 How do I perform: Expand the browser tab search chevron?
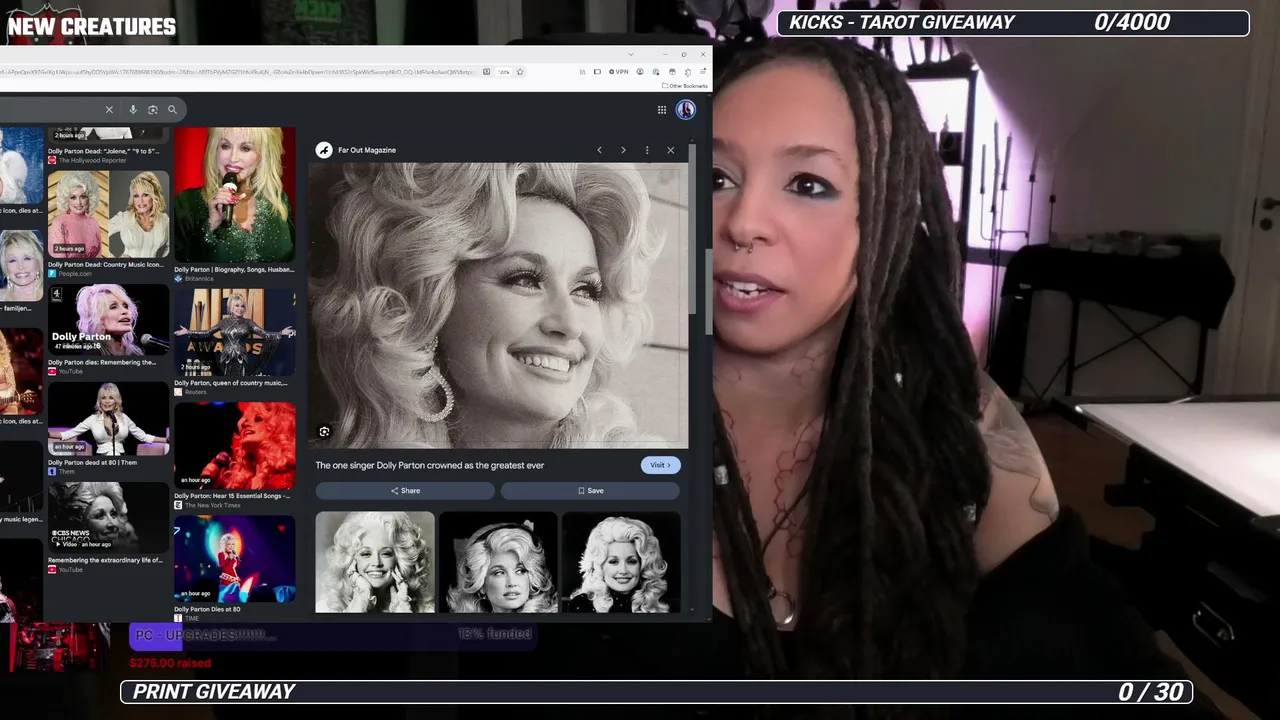(631, 54)
